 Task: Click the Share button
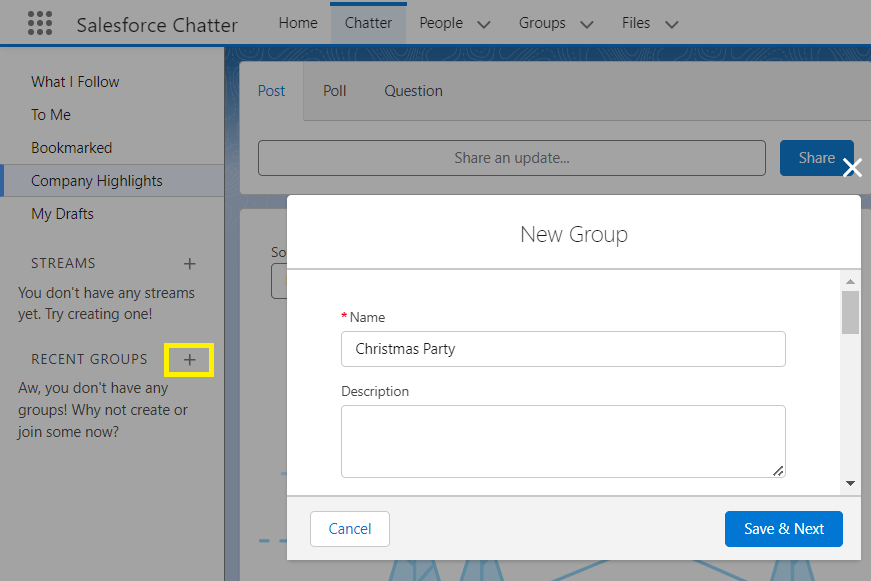point(817,158)
